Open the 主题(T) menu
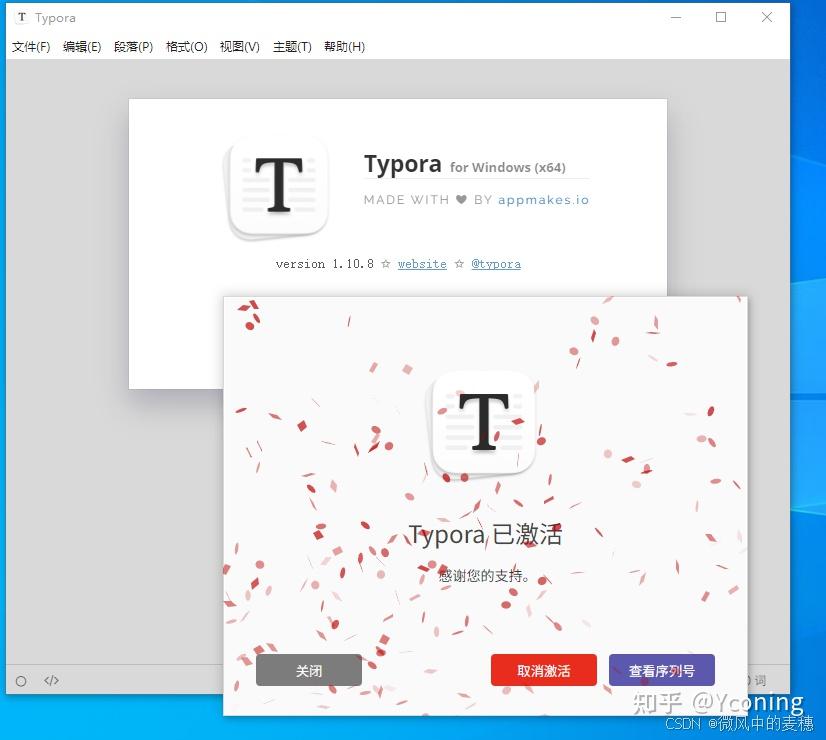 click(292, 46)
